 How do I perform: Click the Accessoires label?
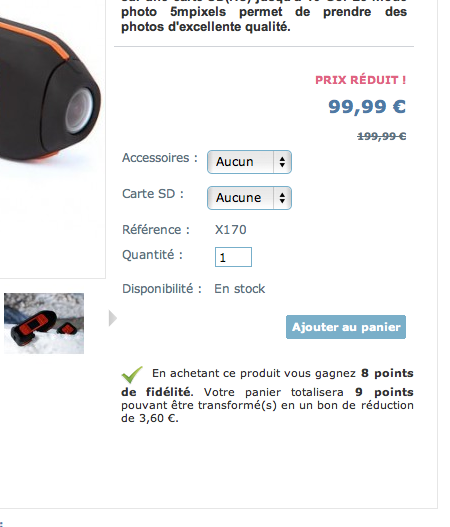[x=160, y=158]
